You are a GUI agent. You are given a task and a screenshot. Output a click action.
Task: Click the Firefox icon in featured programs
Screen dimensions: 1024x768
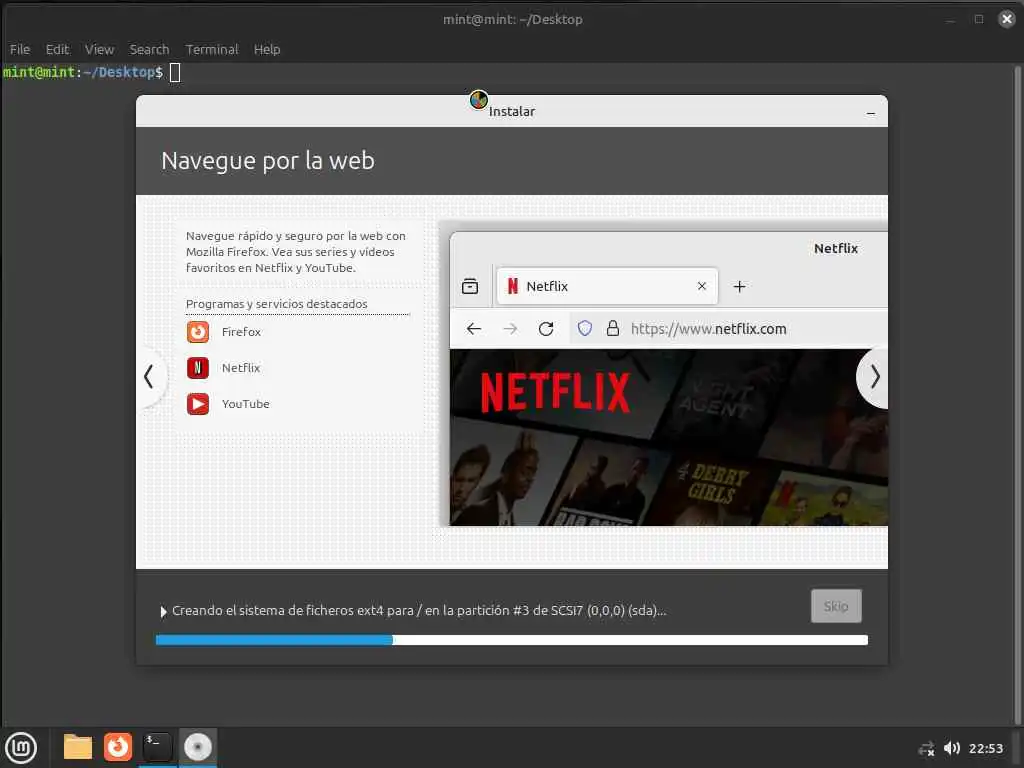pyautogui.click(x=198, y=332)
